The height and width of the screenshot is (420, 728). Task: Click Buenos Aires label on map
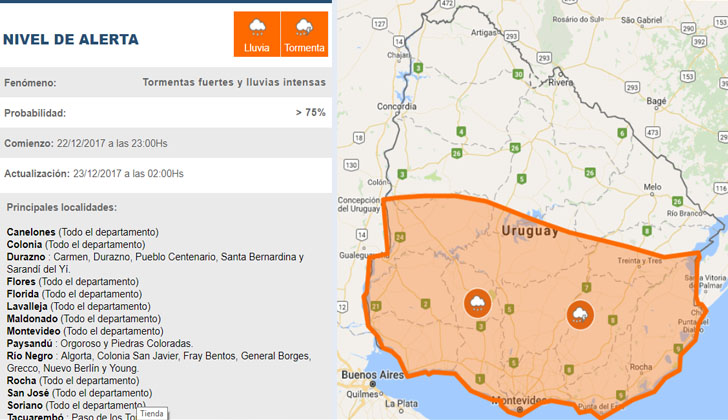coord(372,375)
